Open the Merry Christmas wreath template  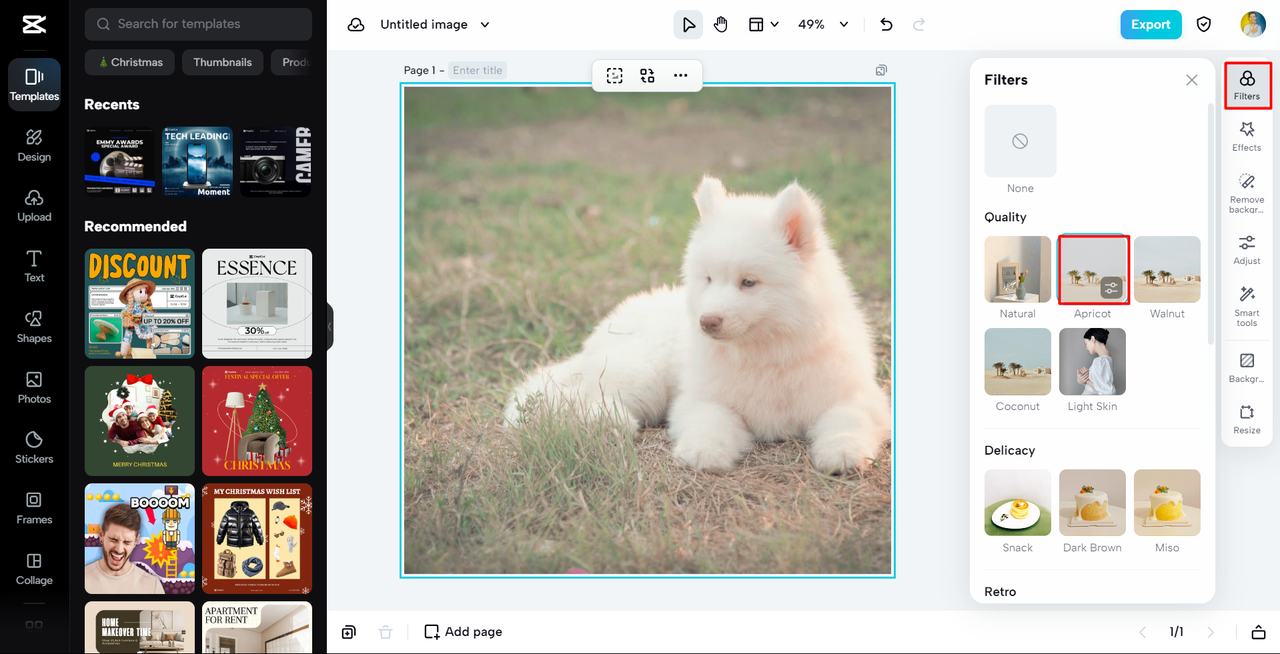point(140,420)
